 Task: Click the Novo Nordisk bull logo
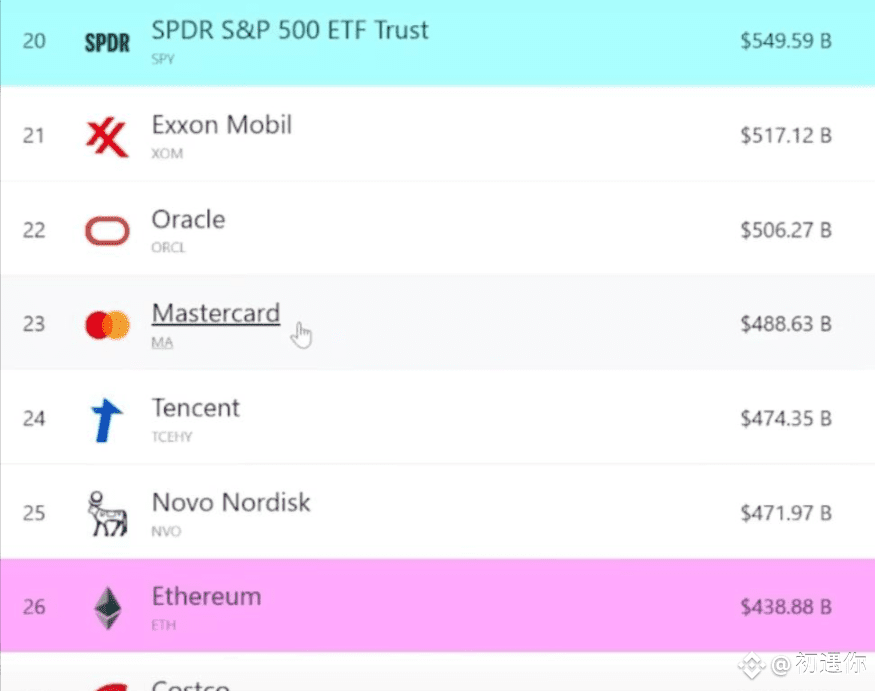pos(107,513)
